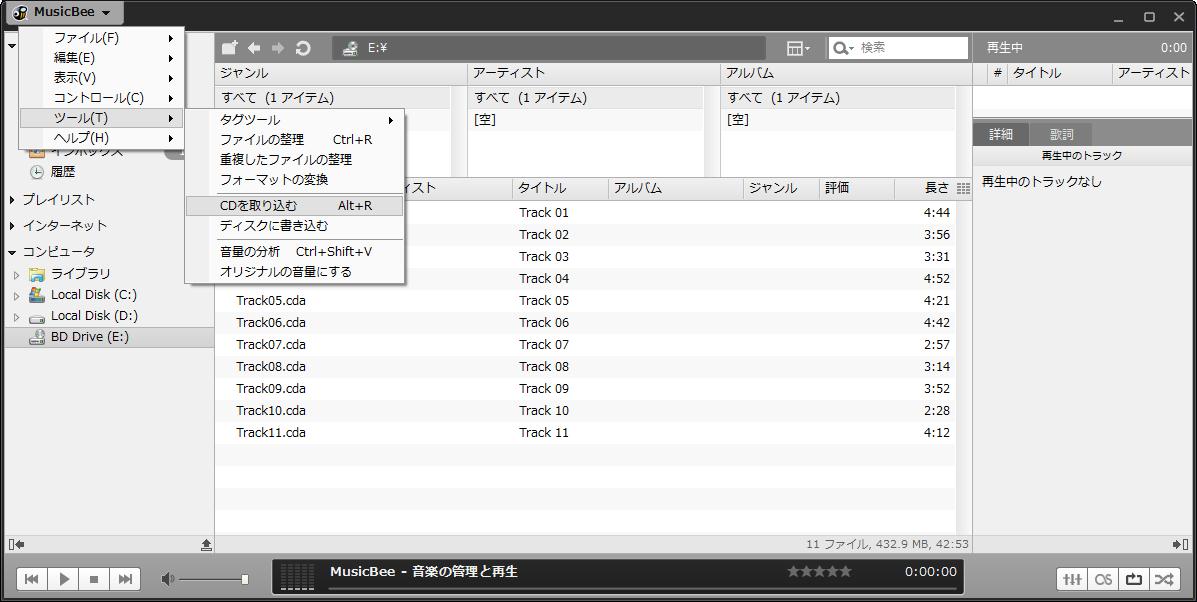Image resolution: width=1197 pixels, height=602 pixels.
Task: Sort by アルバム track list column header
Action: [x=676, y=188]
